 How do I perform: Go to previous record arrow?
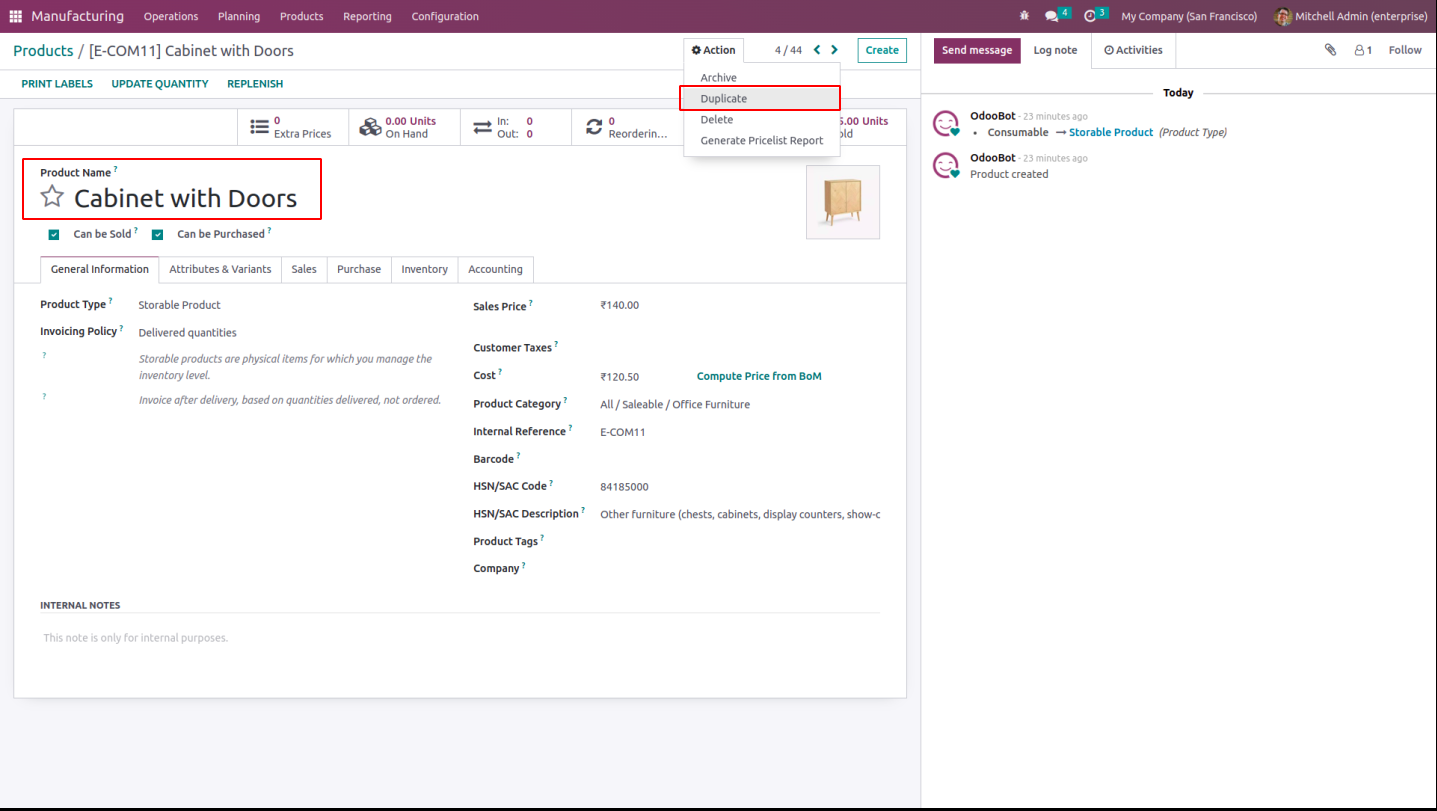[817, 50]
